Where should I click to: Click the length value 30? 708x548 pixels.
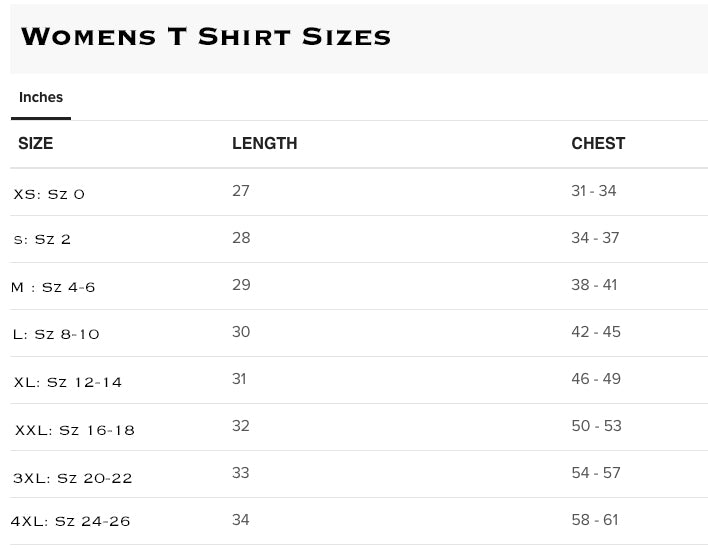[241, 332]
